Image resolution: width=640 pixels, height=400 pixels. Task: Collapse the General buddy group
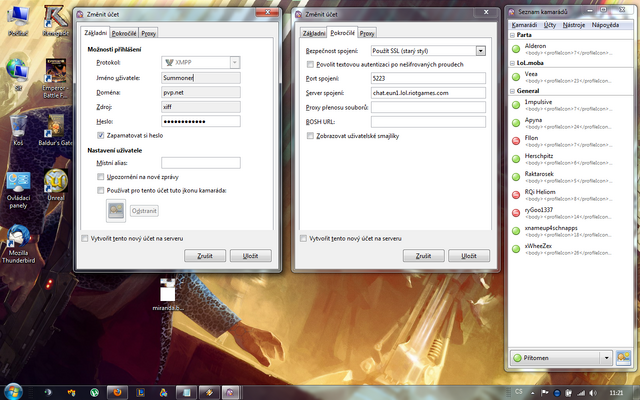click(x=512, y=91)
